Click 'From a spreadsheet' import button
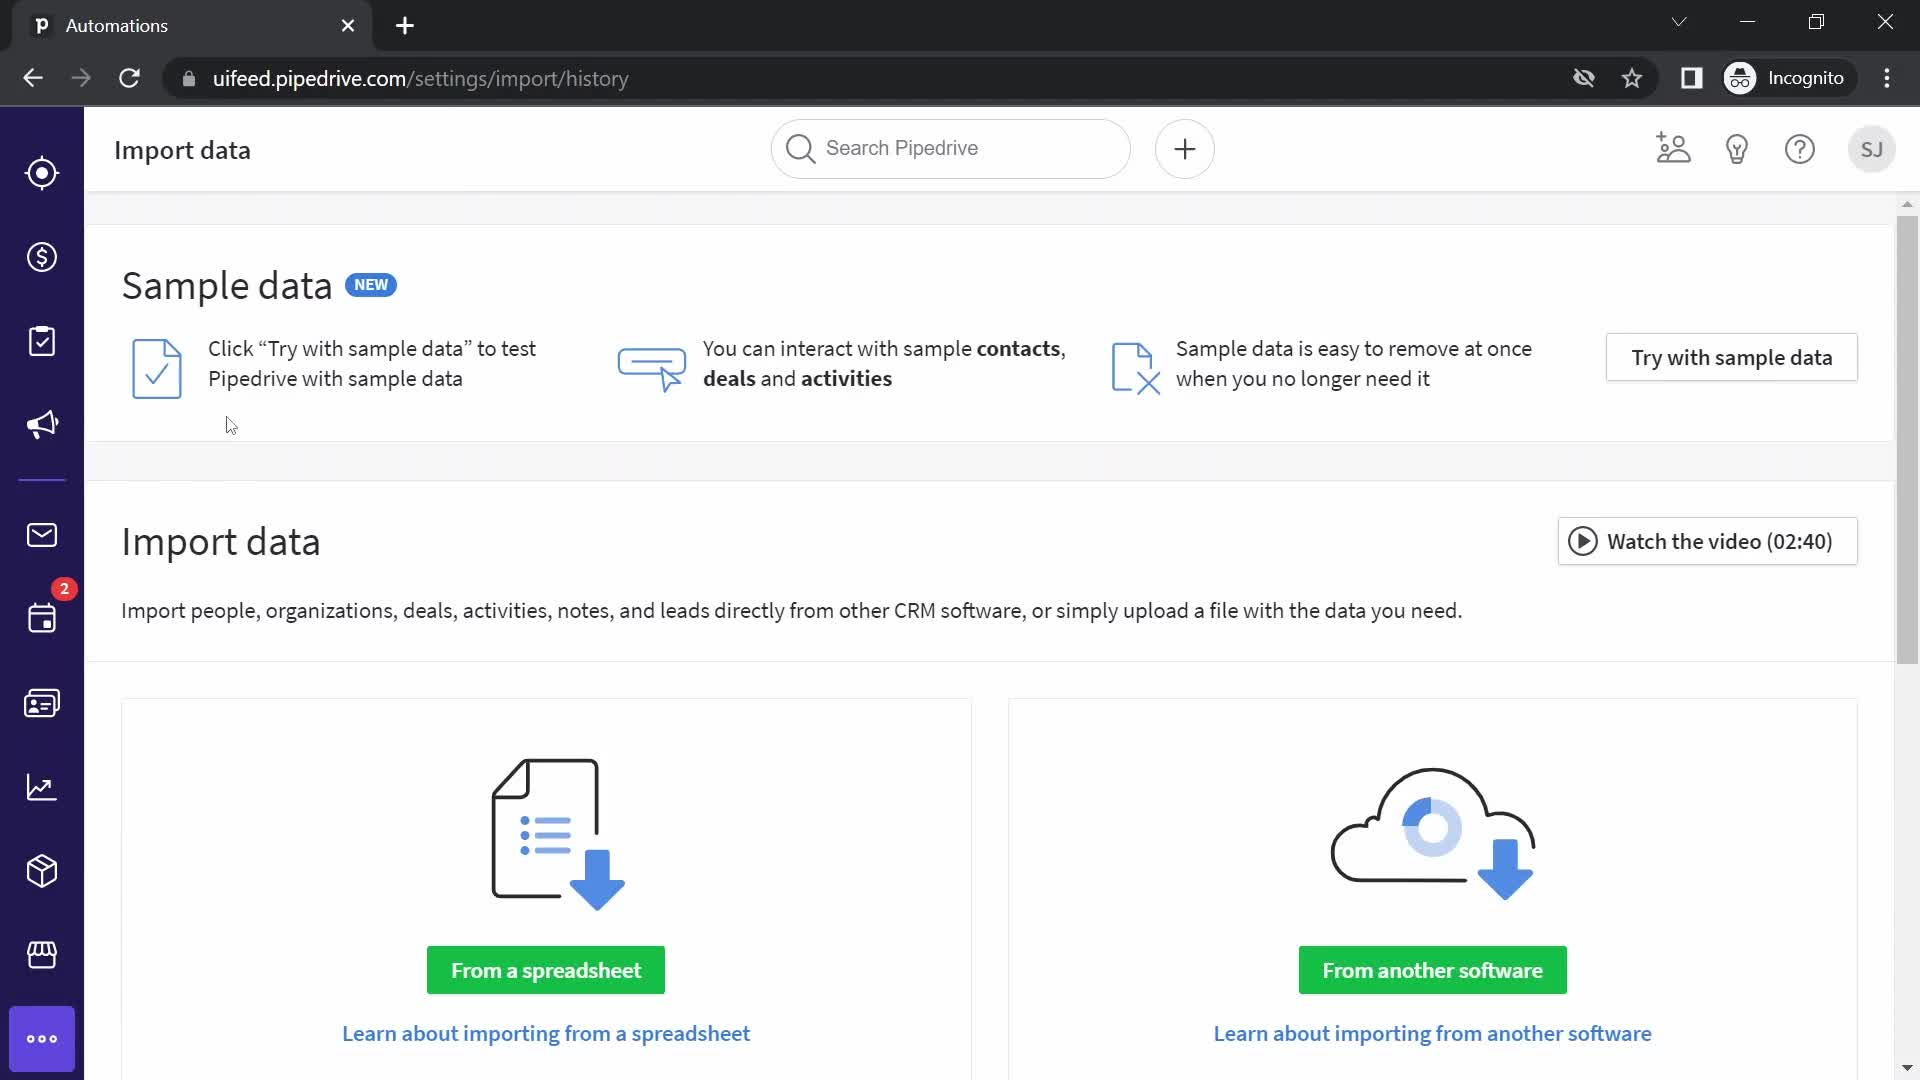 click(x=546, y=971)
